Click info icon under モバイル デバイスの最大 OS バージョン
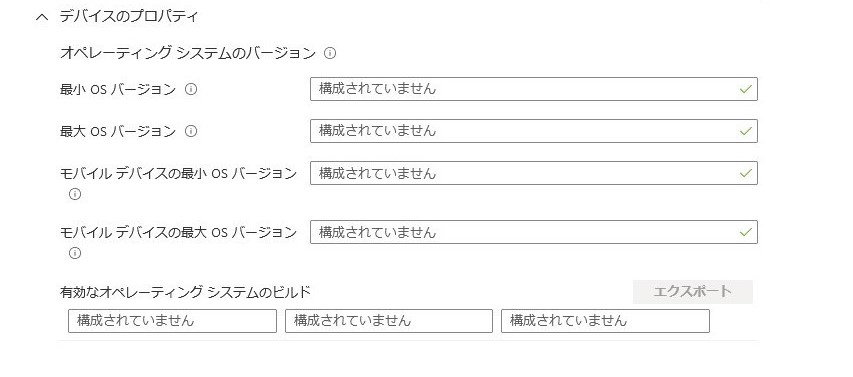853x377 pixels. pos(75,253)
